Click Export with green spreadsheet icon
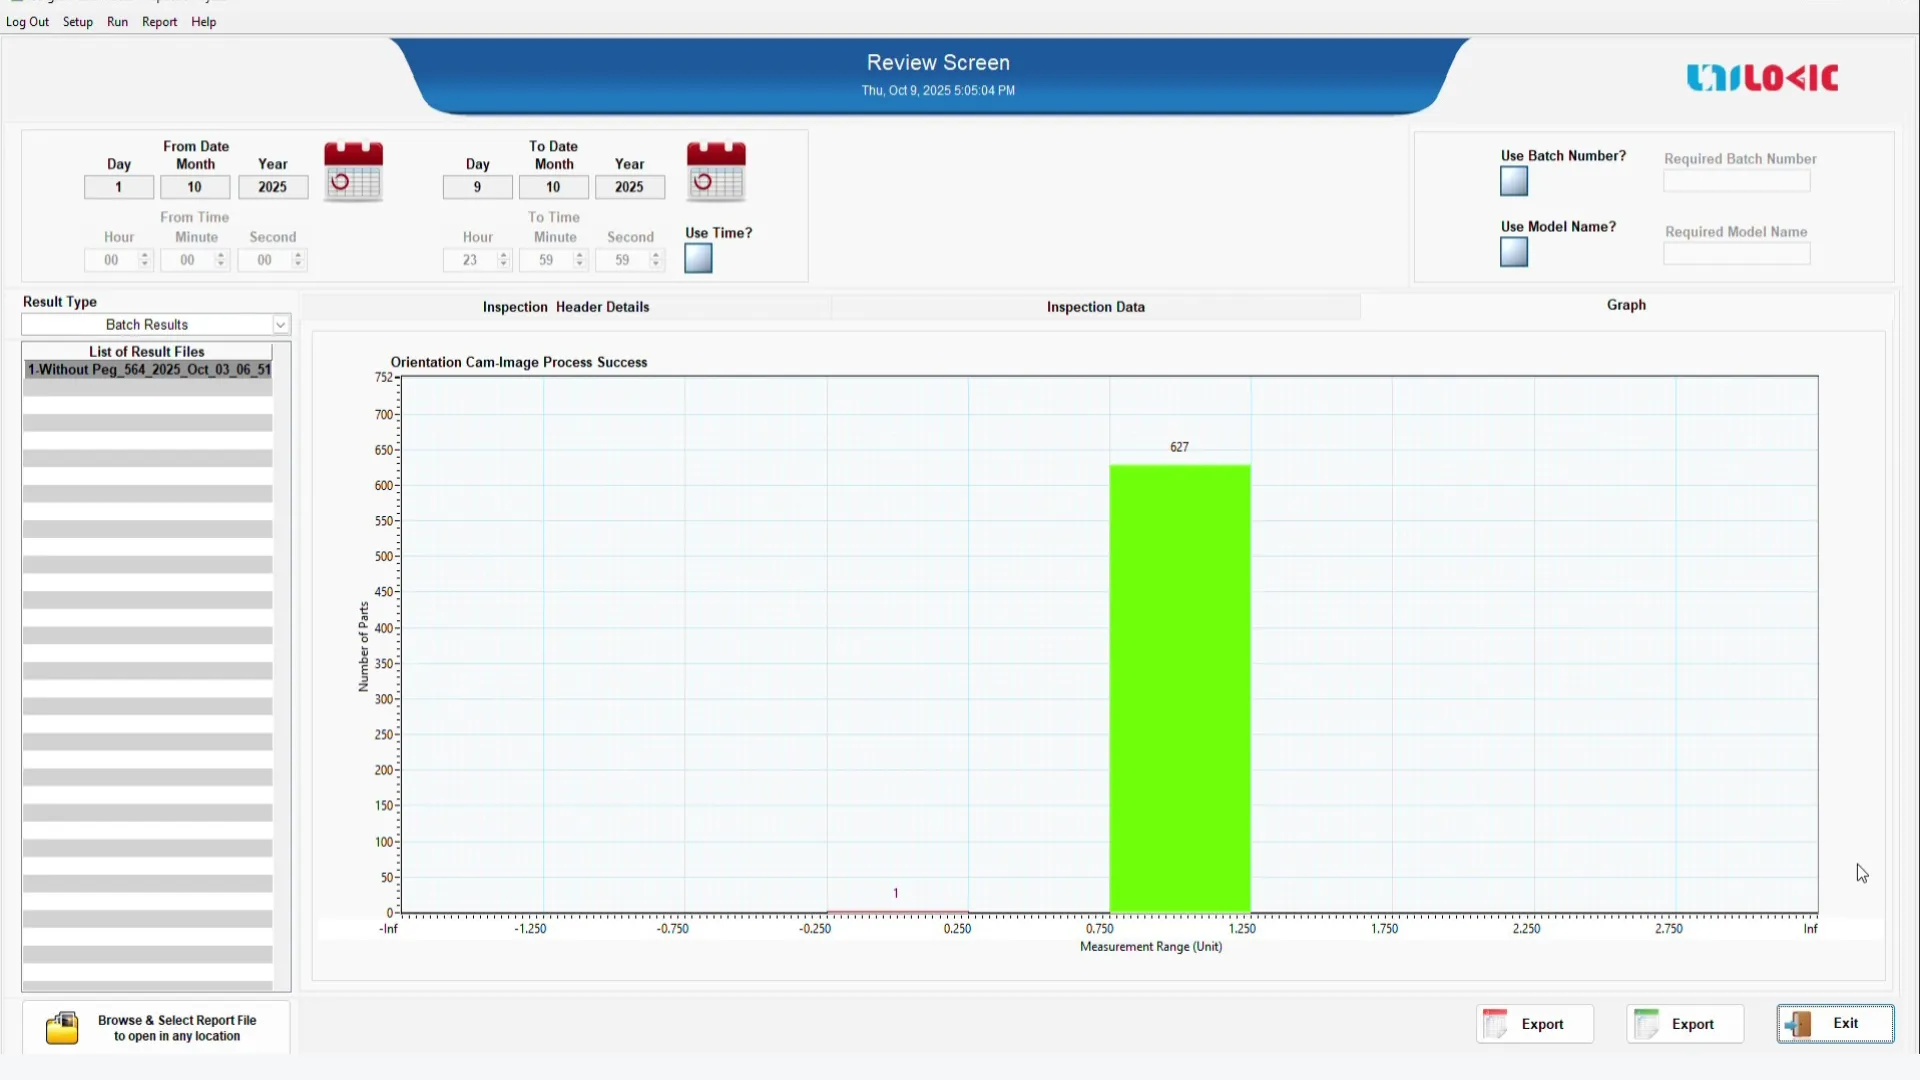 [1684, 1024]
